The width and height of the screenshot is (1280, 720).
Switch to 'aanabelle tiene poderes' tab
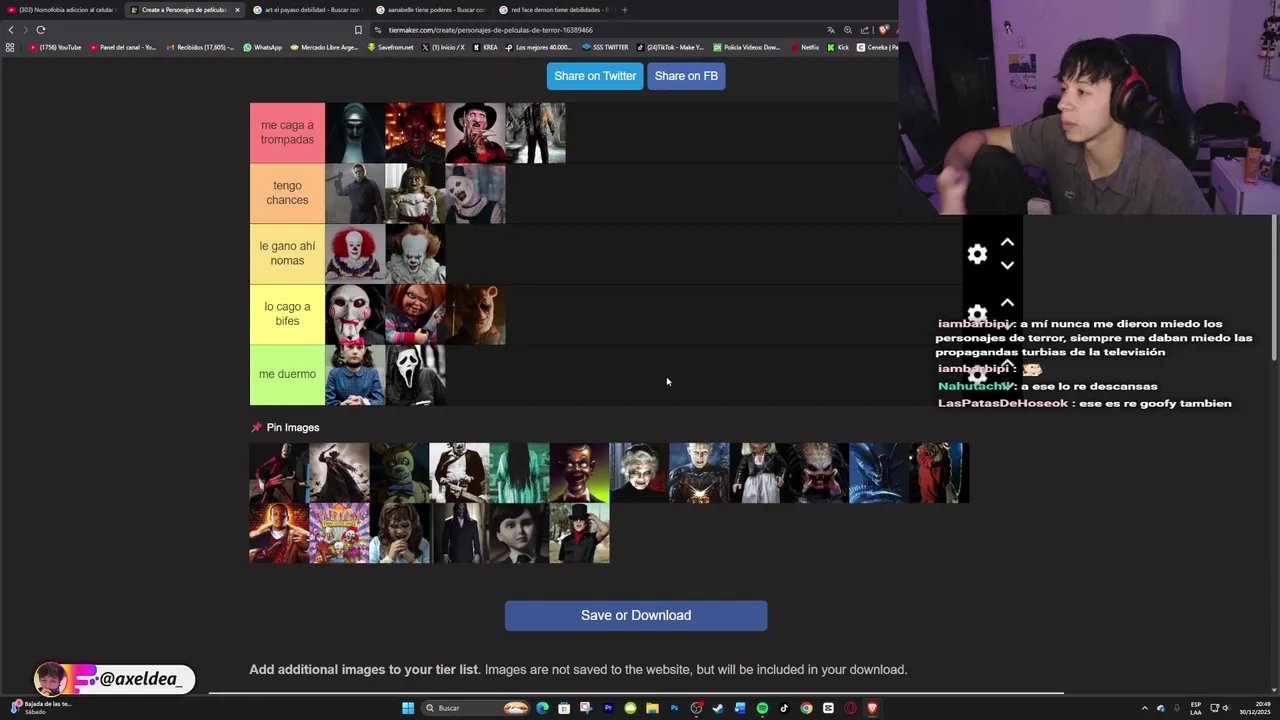[x=430, y=10]
